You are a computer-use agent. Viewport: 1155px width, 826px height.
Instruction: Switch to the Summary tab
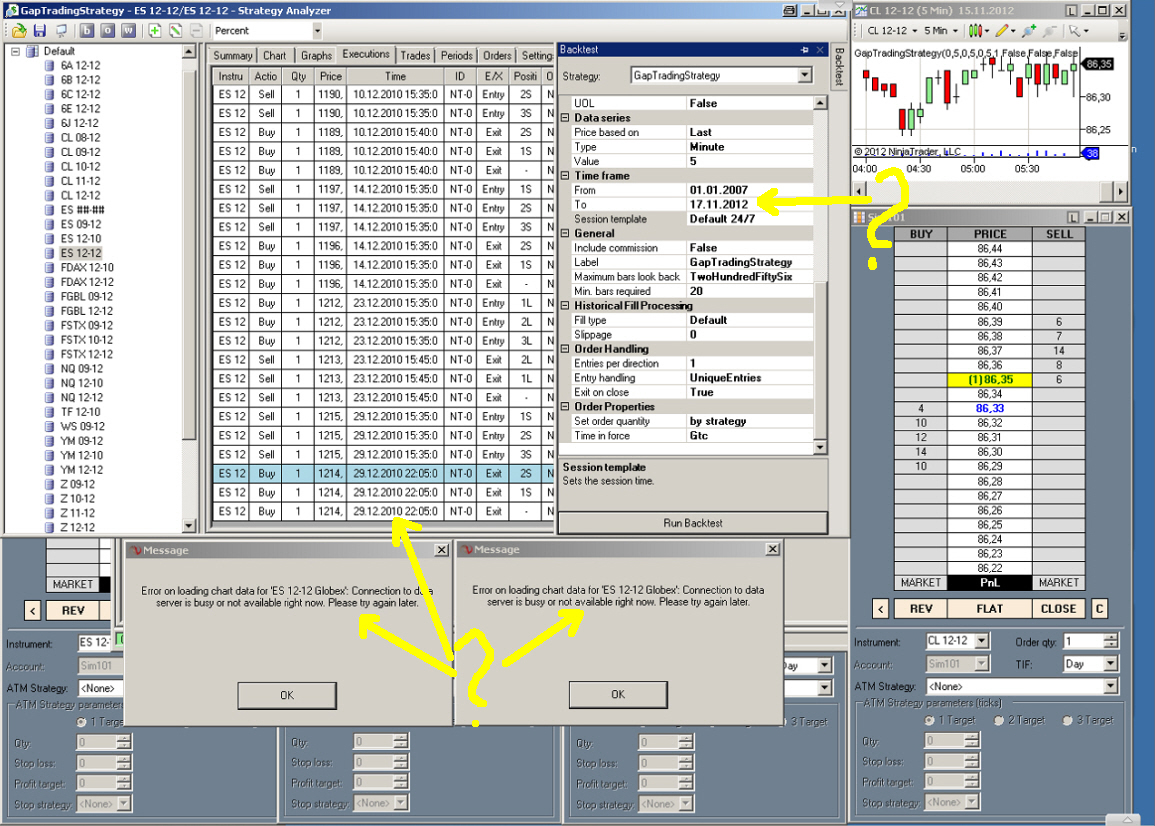(233, 55)
